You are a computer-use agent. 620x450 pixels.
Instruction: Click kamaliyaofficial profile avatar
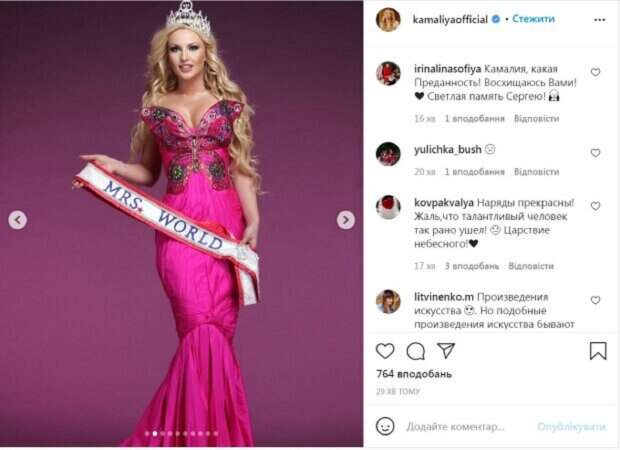click(388, 19)
